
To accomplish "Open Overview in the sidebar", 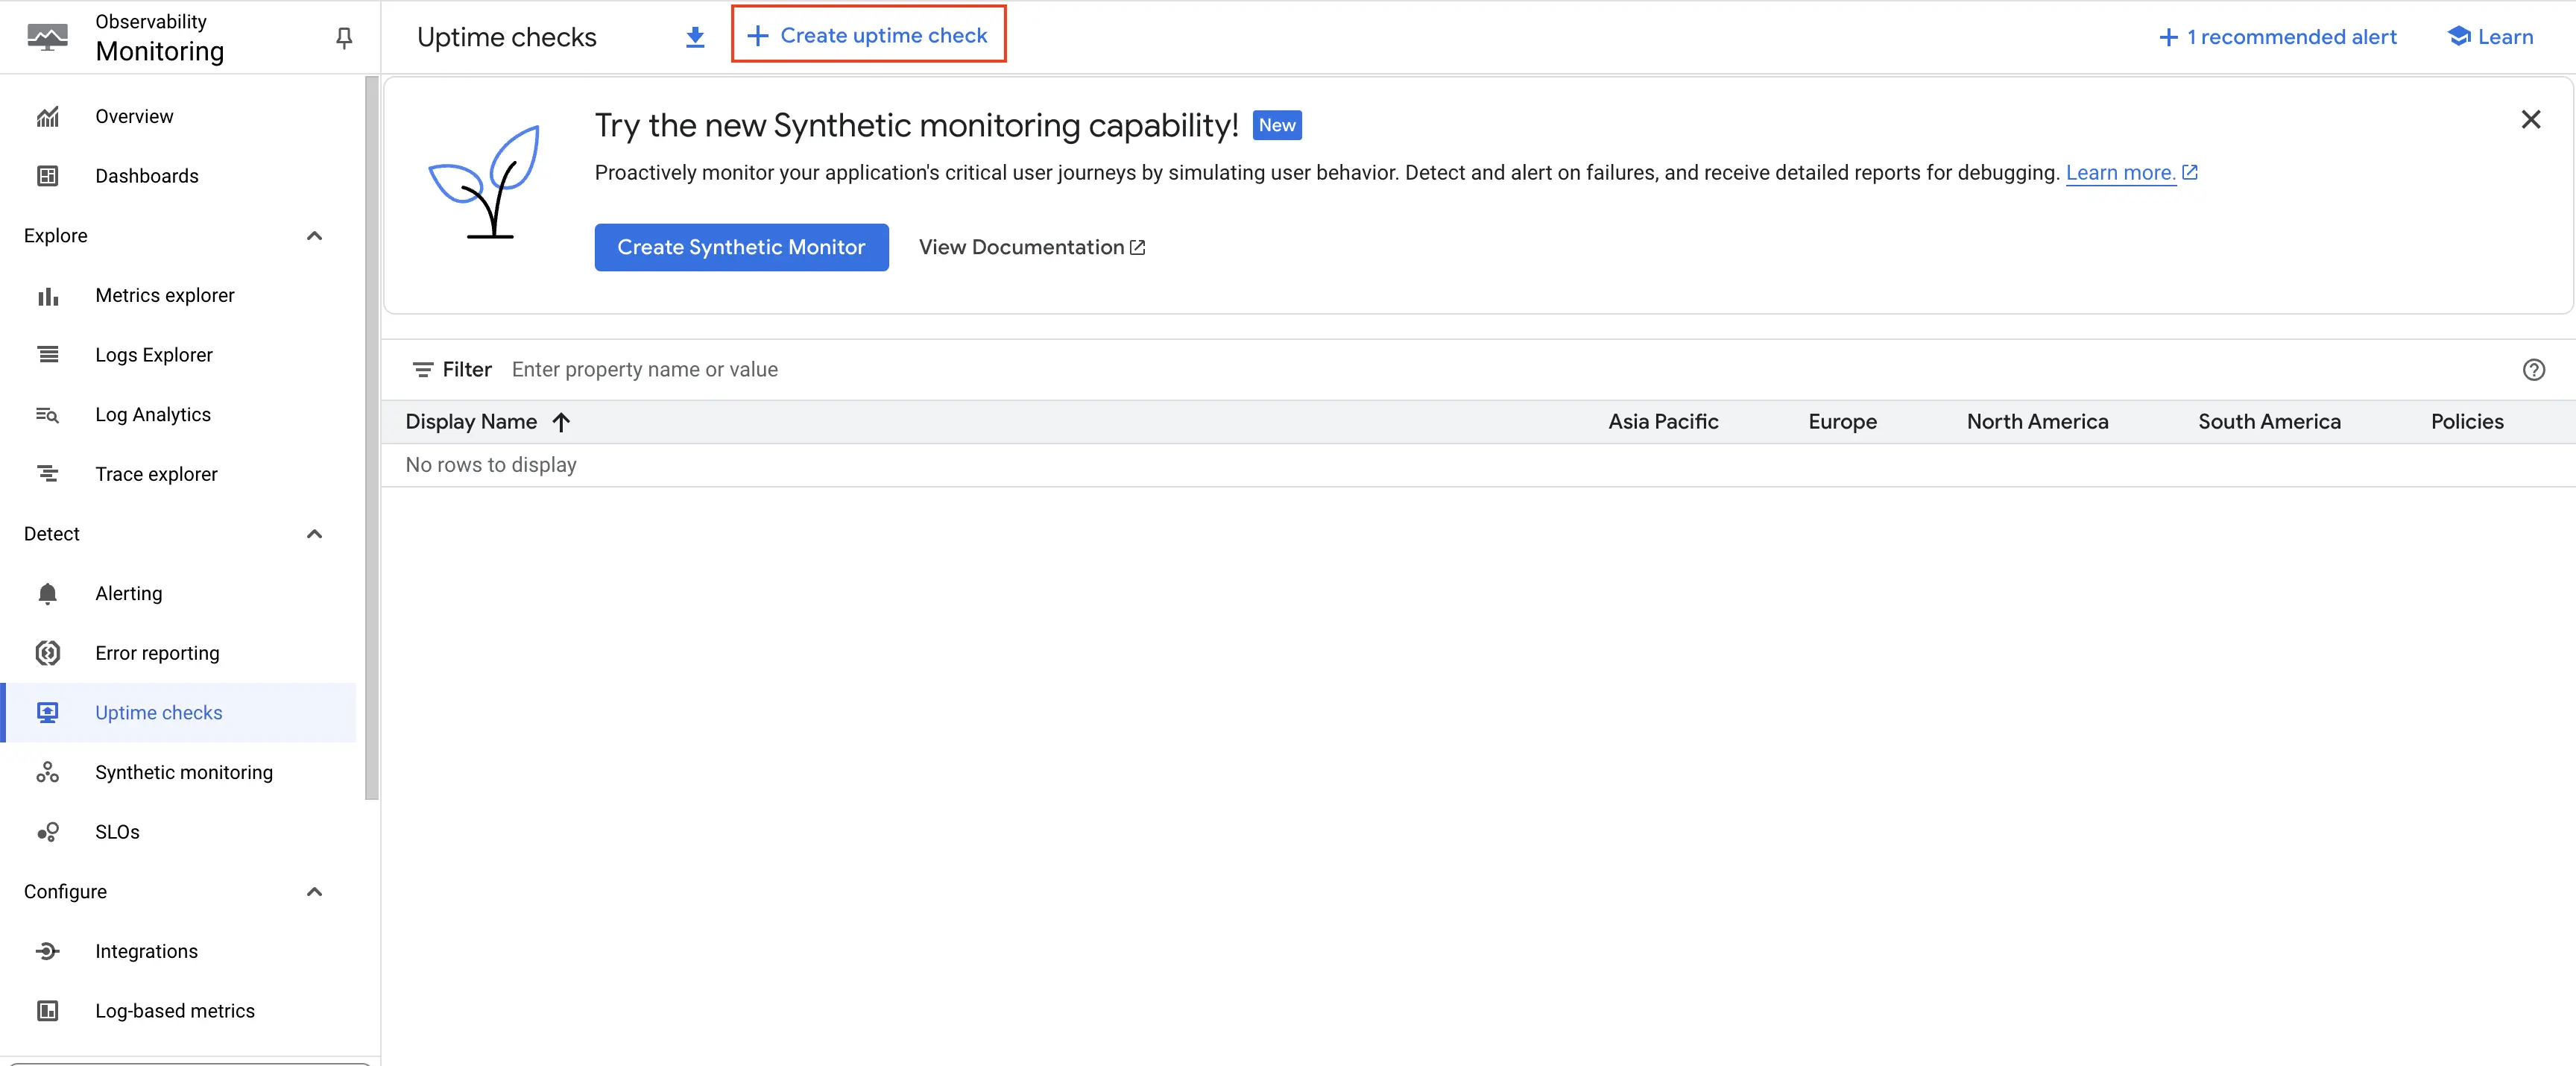I will click(x=180, y=117).
